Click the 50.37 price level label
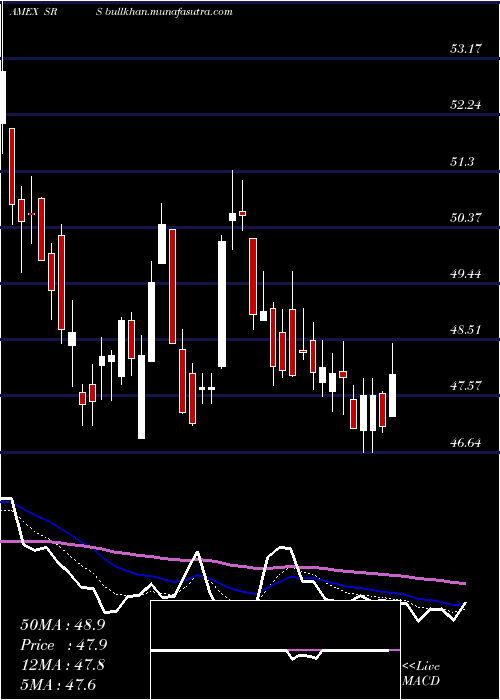 coord(466,218)
